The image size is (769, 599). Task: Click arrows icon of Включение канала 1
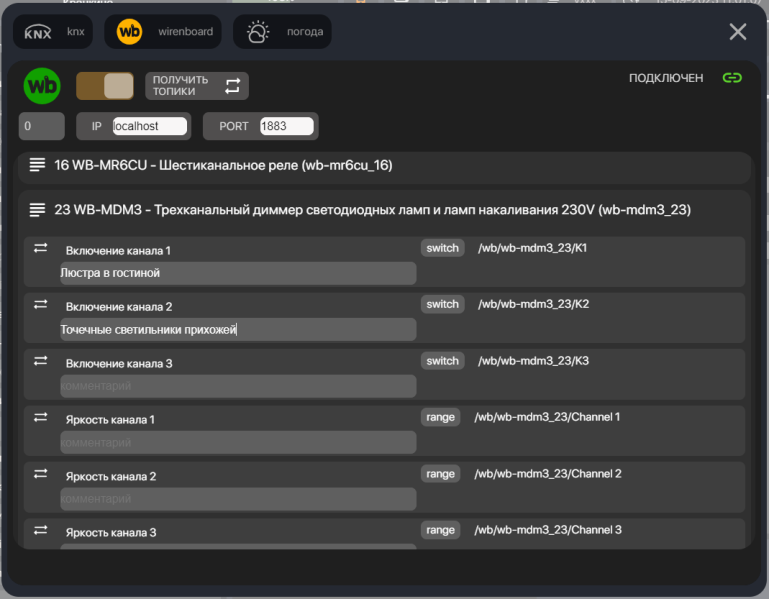pos(41,248)
